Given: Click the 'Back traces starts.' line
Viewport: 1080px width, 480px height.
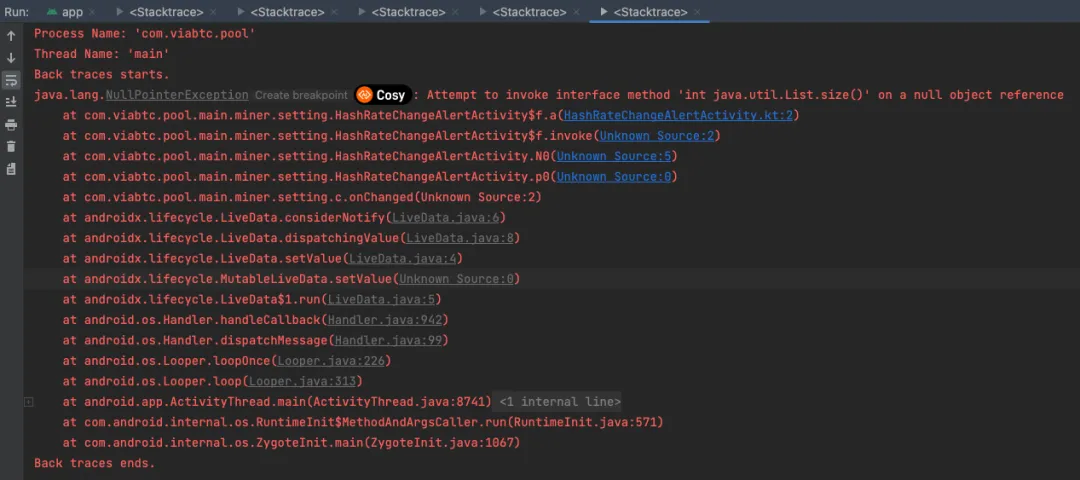Looking at the screenshot, I should (x=101, y=74).
